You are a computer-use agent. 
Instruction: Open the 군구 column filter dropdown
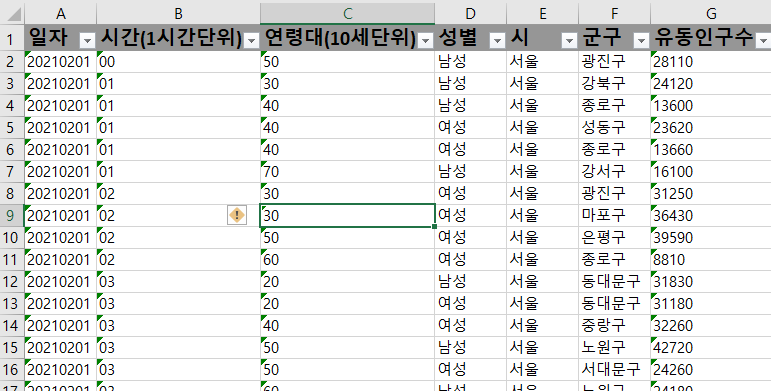tap(641, 41)
